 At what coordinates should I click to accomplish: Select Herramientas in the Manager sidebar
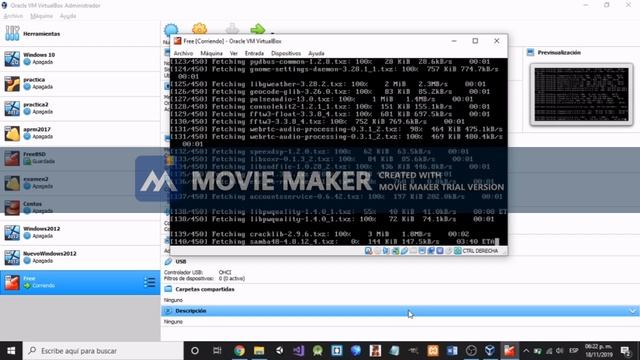point(80,33)
